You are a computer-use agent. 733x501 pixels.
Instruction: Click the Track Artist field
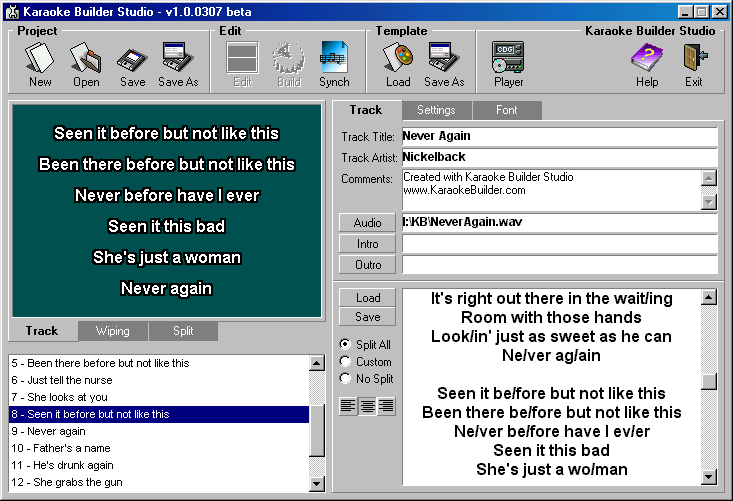point(560,157)
